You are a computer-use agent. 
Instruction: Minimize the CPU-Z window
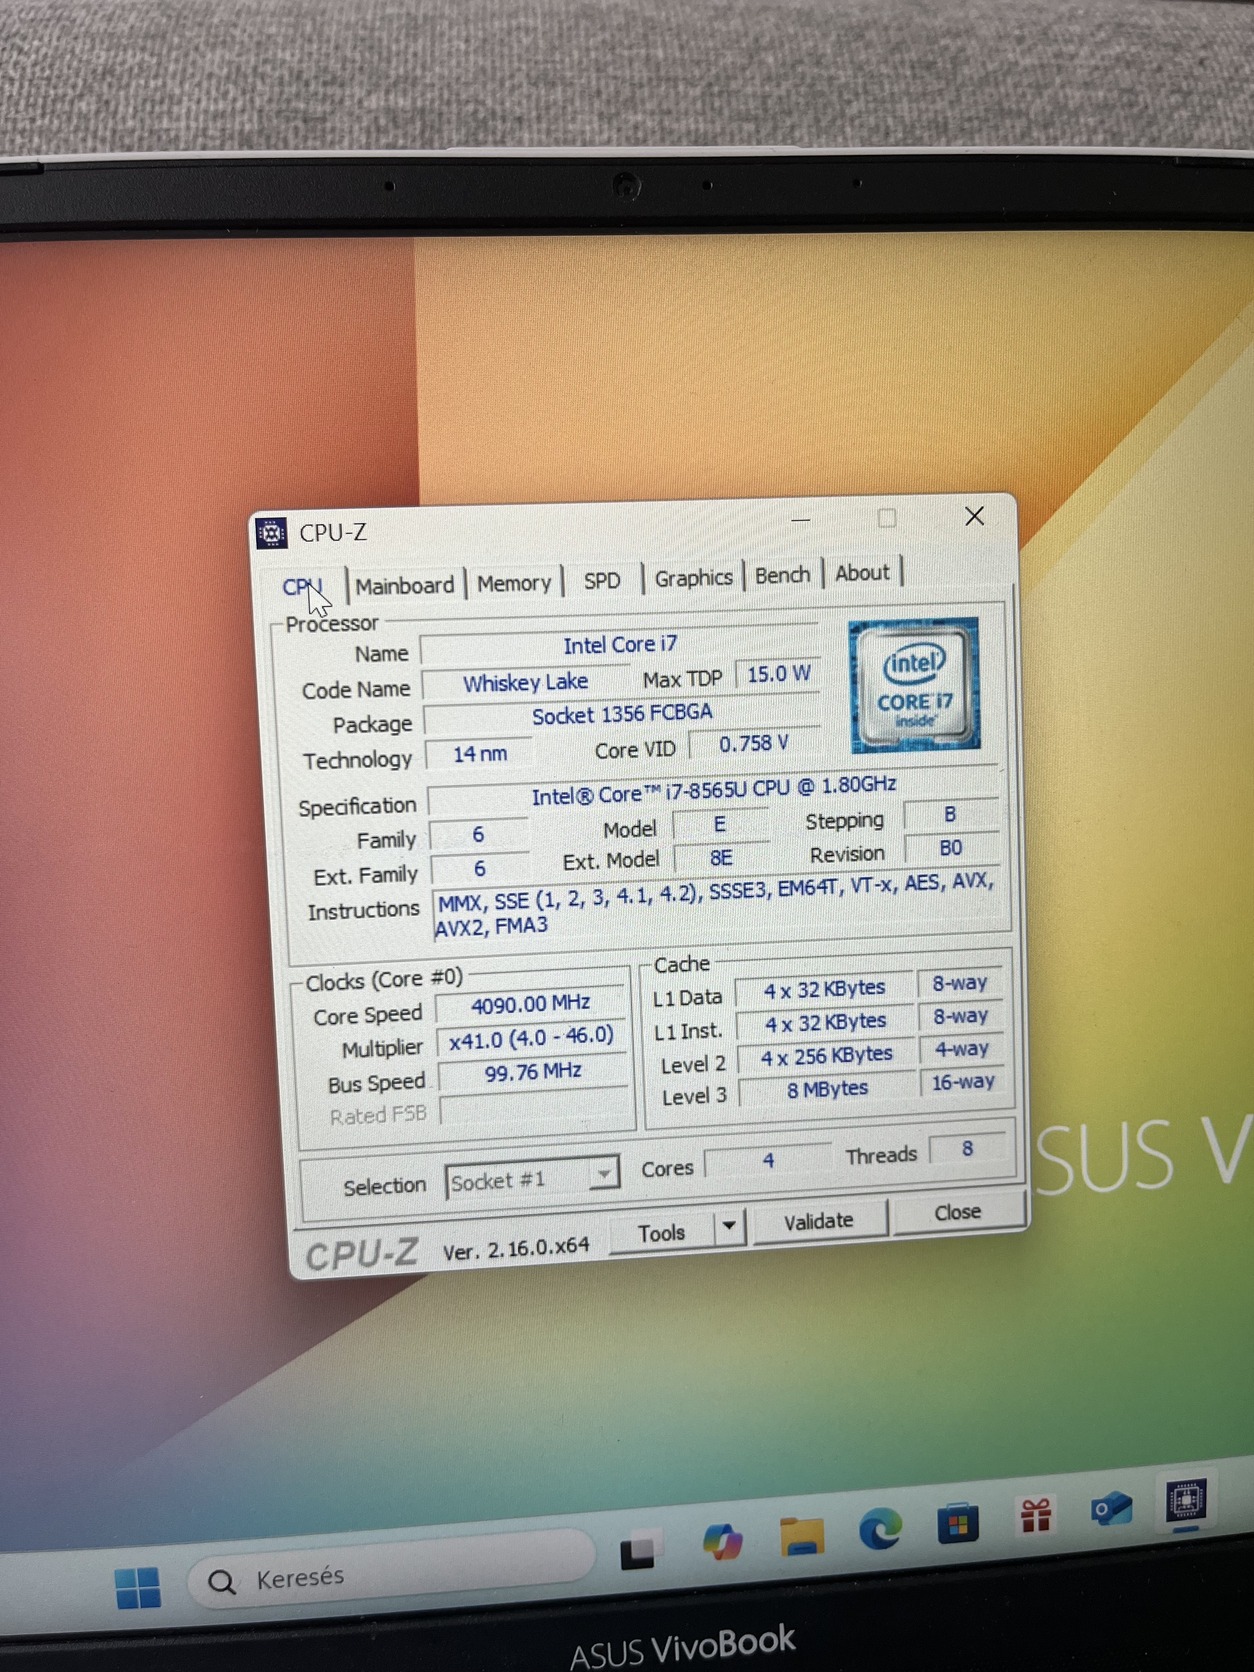click(x=801, y=519)
